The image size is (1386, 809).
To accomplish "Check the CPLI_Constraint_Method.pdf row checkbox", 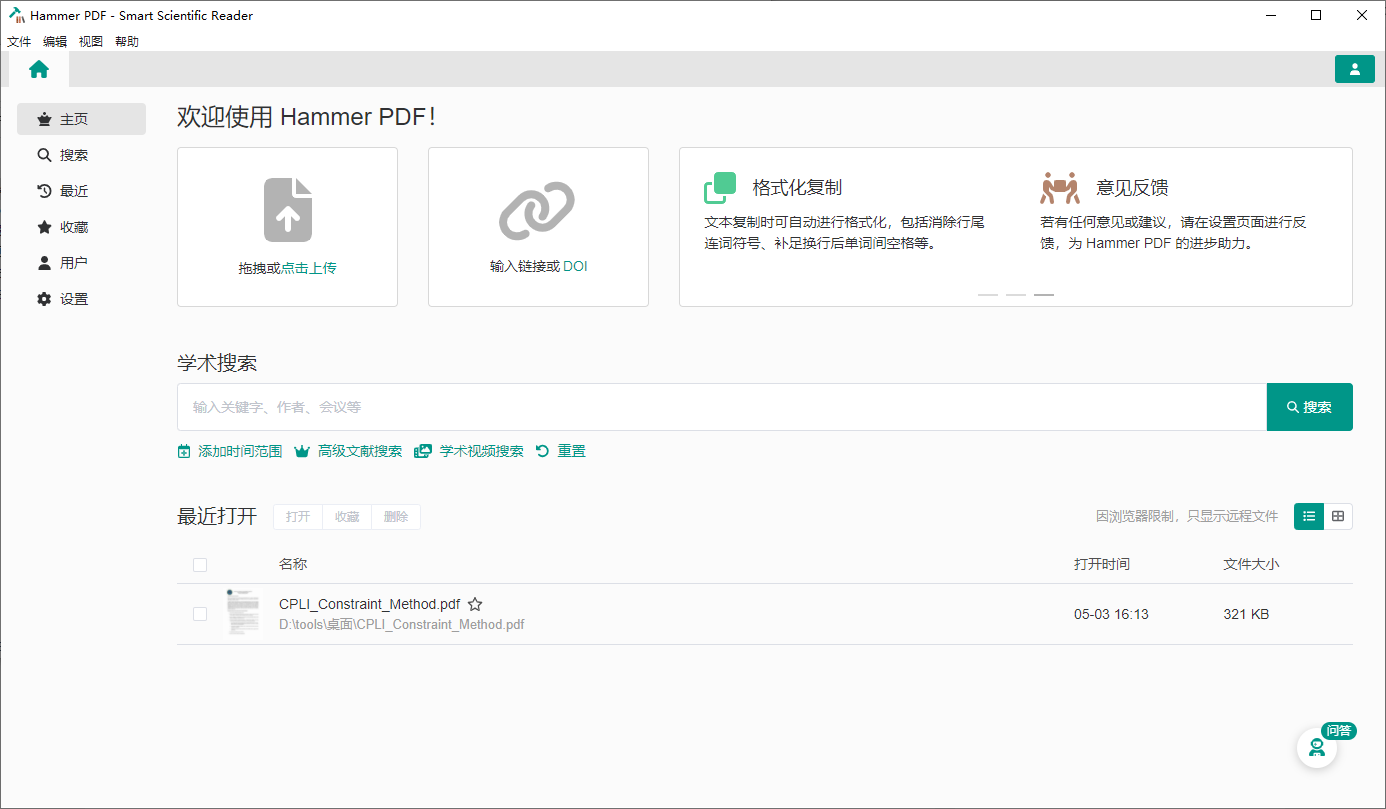I will pyautogui.click(x=200, y=614).
